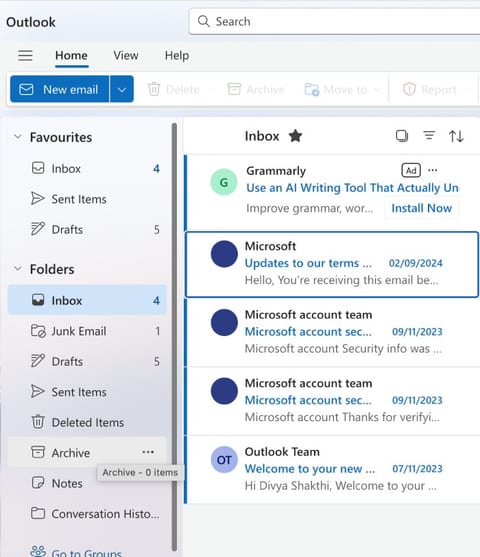Image resolution: width=480 pixels, height=557 pixels.
Task: Switch to the Home tab
Action: click(x=71, y=56)
